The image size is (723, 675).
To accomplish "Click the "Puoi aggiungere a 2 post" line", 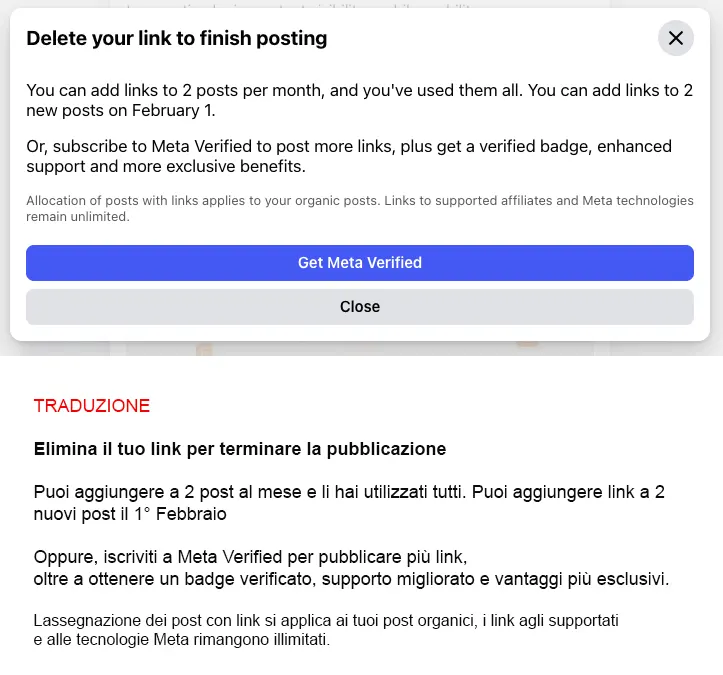I will 349,492.
